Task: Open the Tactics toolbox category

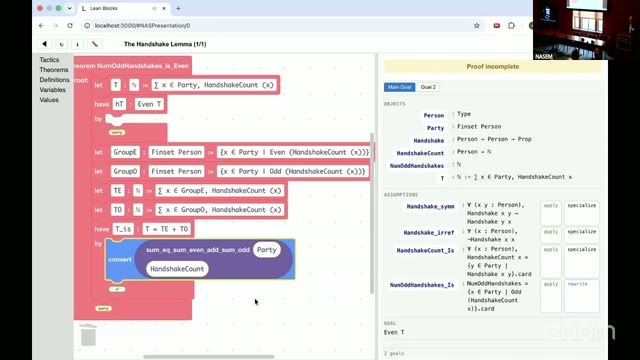Action: pyautogui.click(x=49, y=60)
